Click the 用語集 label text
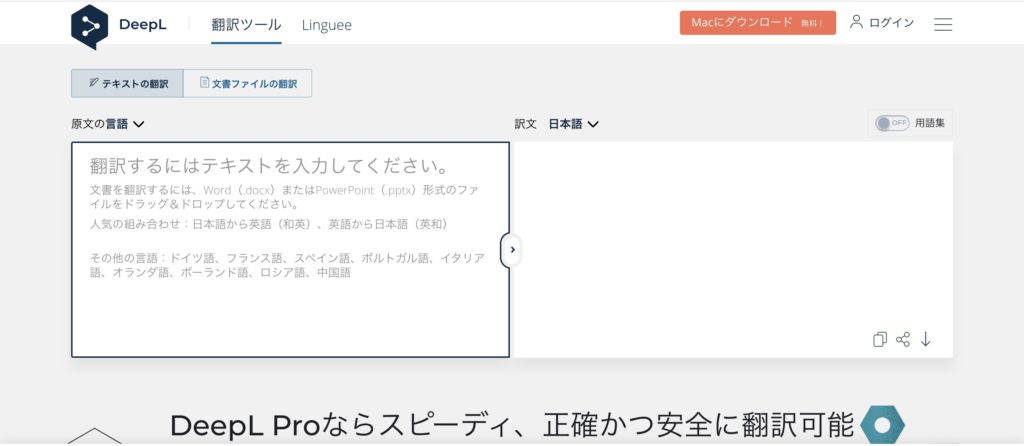The image size is (1024, 446). [x=930, y=123]
